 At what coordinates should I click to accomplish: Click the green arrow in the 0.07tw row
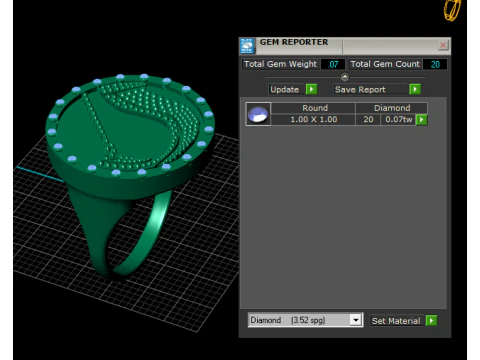tap(422, 120)
